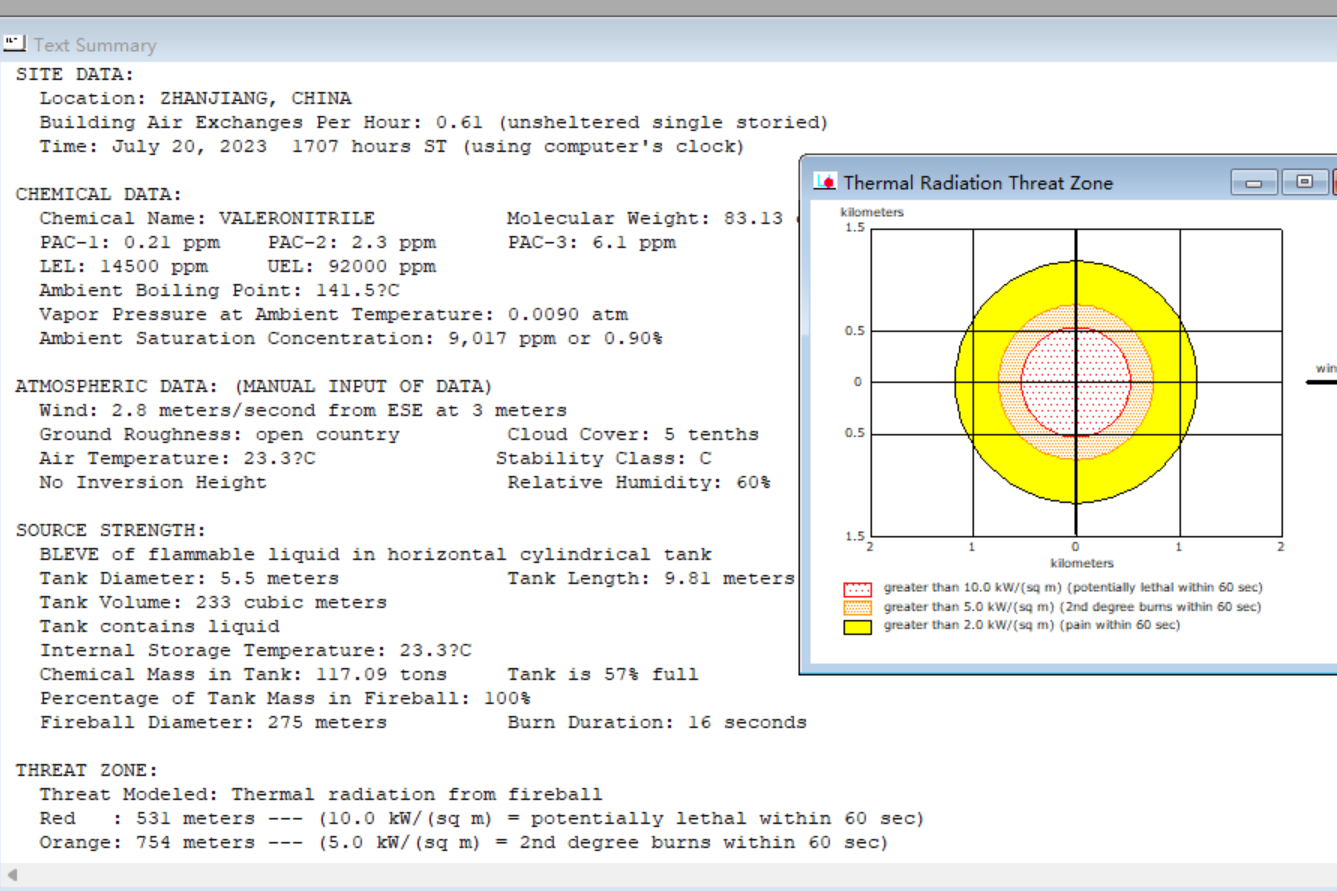Select "Chemical Name: VALERONITRILE" text

208,218
